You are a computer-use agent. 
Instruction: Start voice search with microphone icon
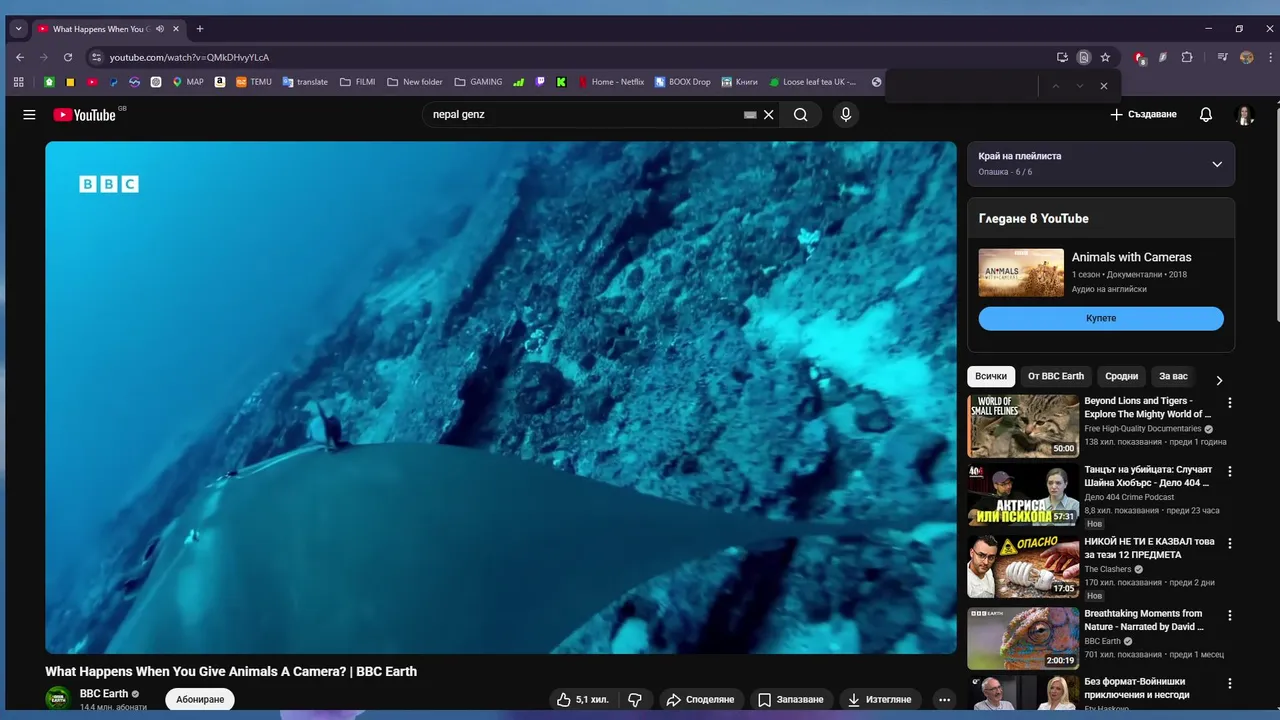(846, 115)
